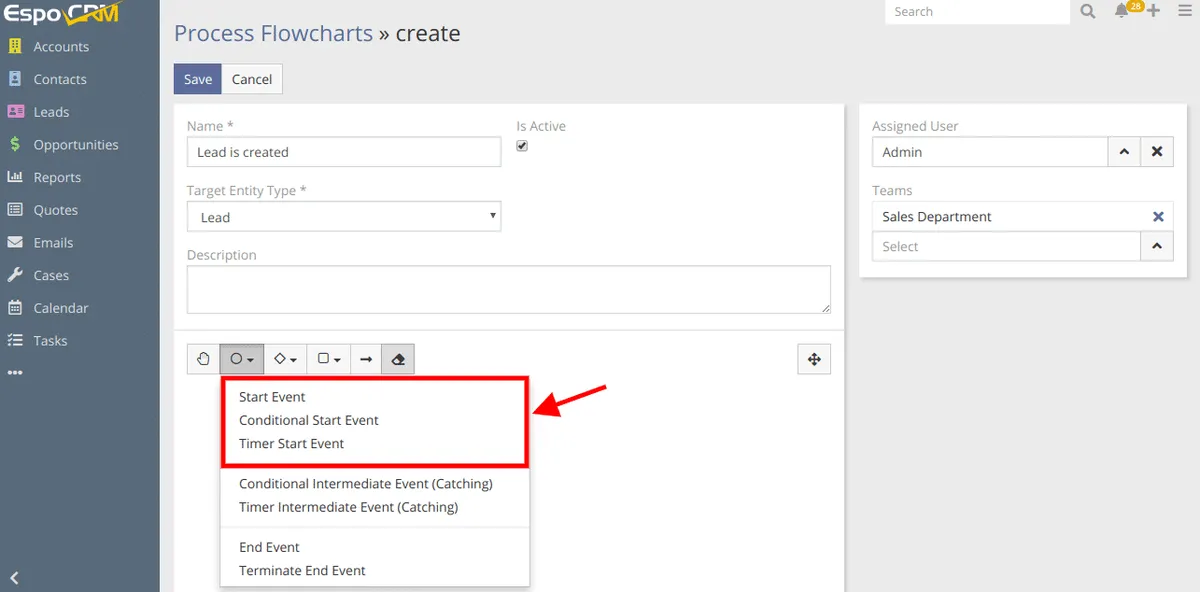This screenshot has height=592, width=1200.
Task: Clear the Assigned User field
Action: point(1157,152)
